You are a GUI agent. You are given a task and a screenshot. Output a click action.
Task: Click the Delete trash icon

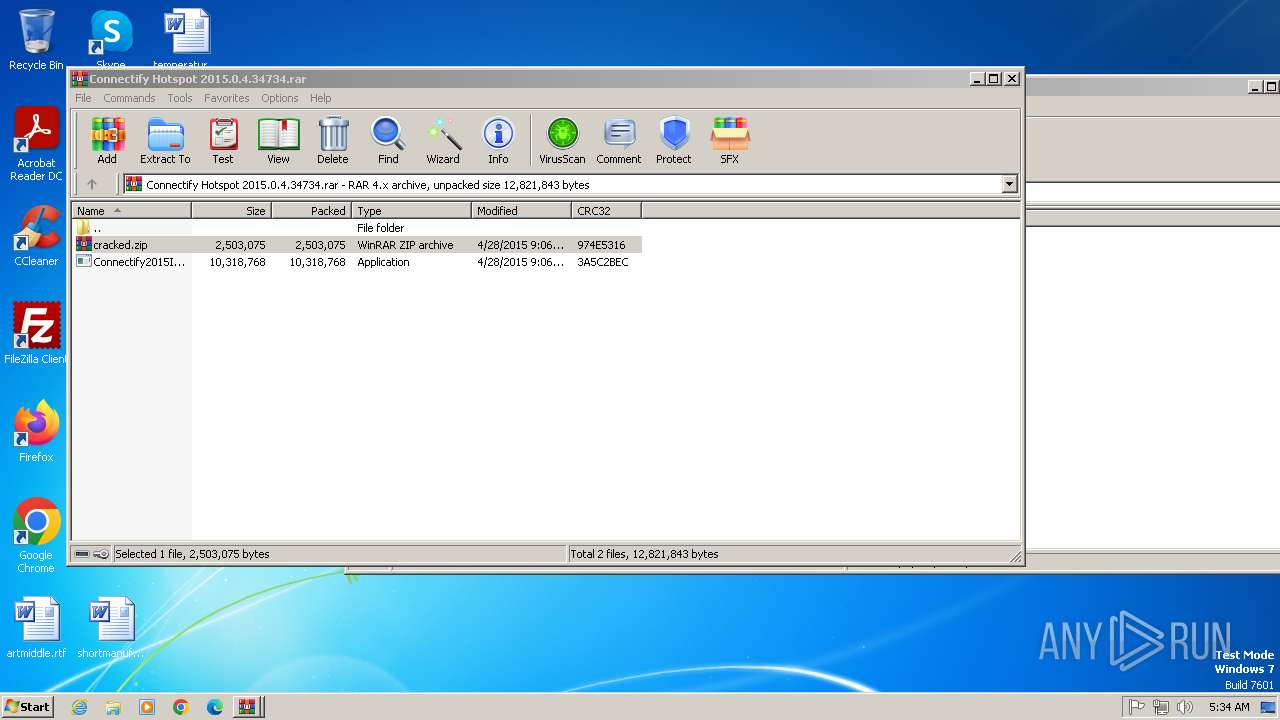(333, 140)
